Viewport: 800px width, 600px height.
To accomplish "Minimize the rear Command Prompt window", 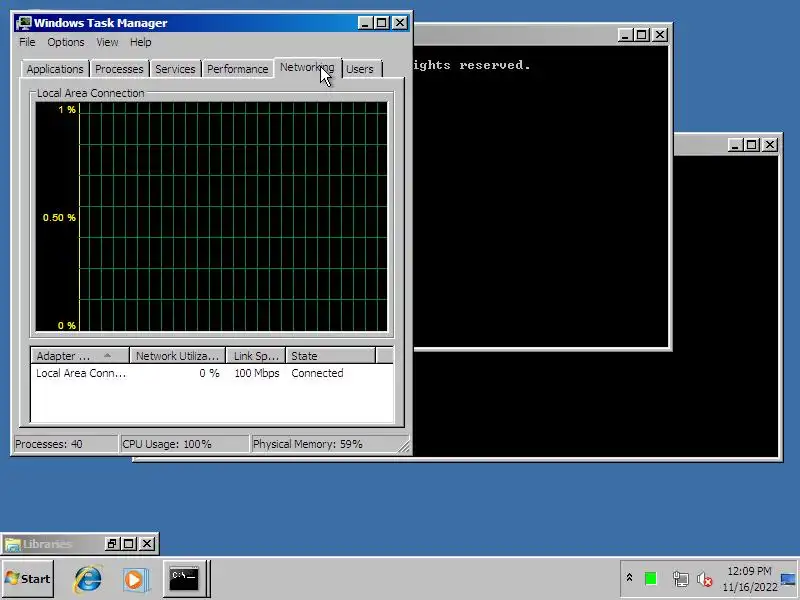I will tap(735, 145).
